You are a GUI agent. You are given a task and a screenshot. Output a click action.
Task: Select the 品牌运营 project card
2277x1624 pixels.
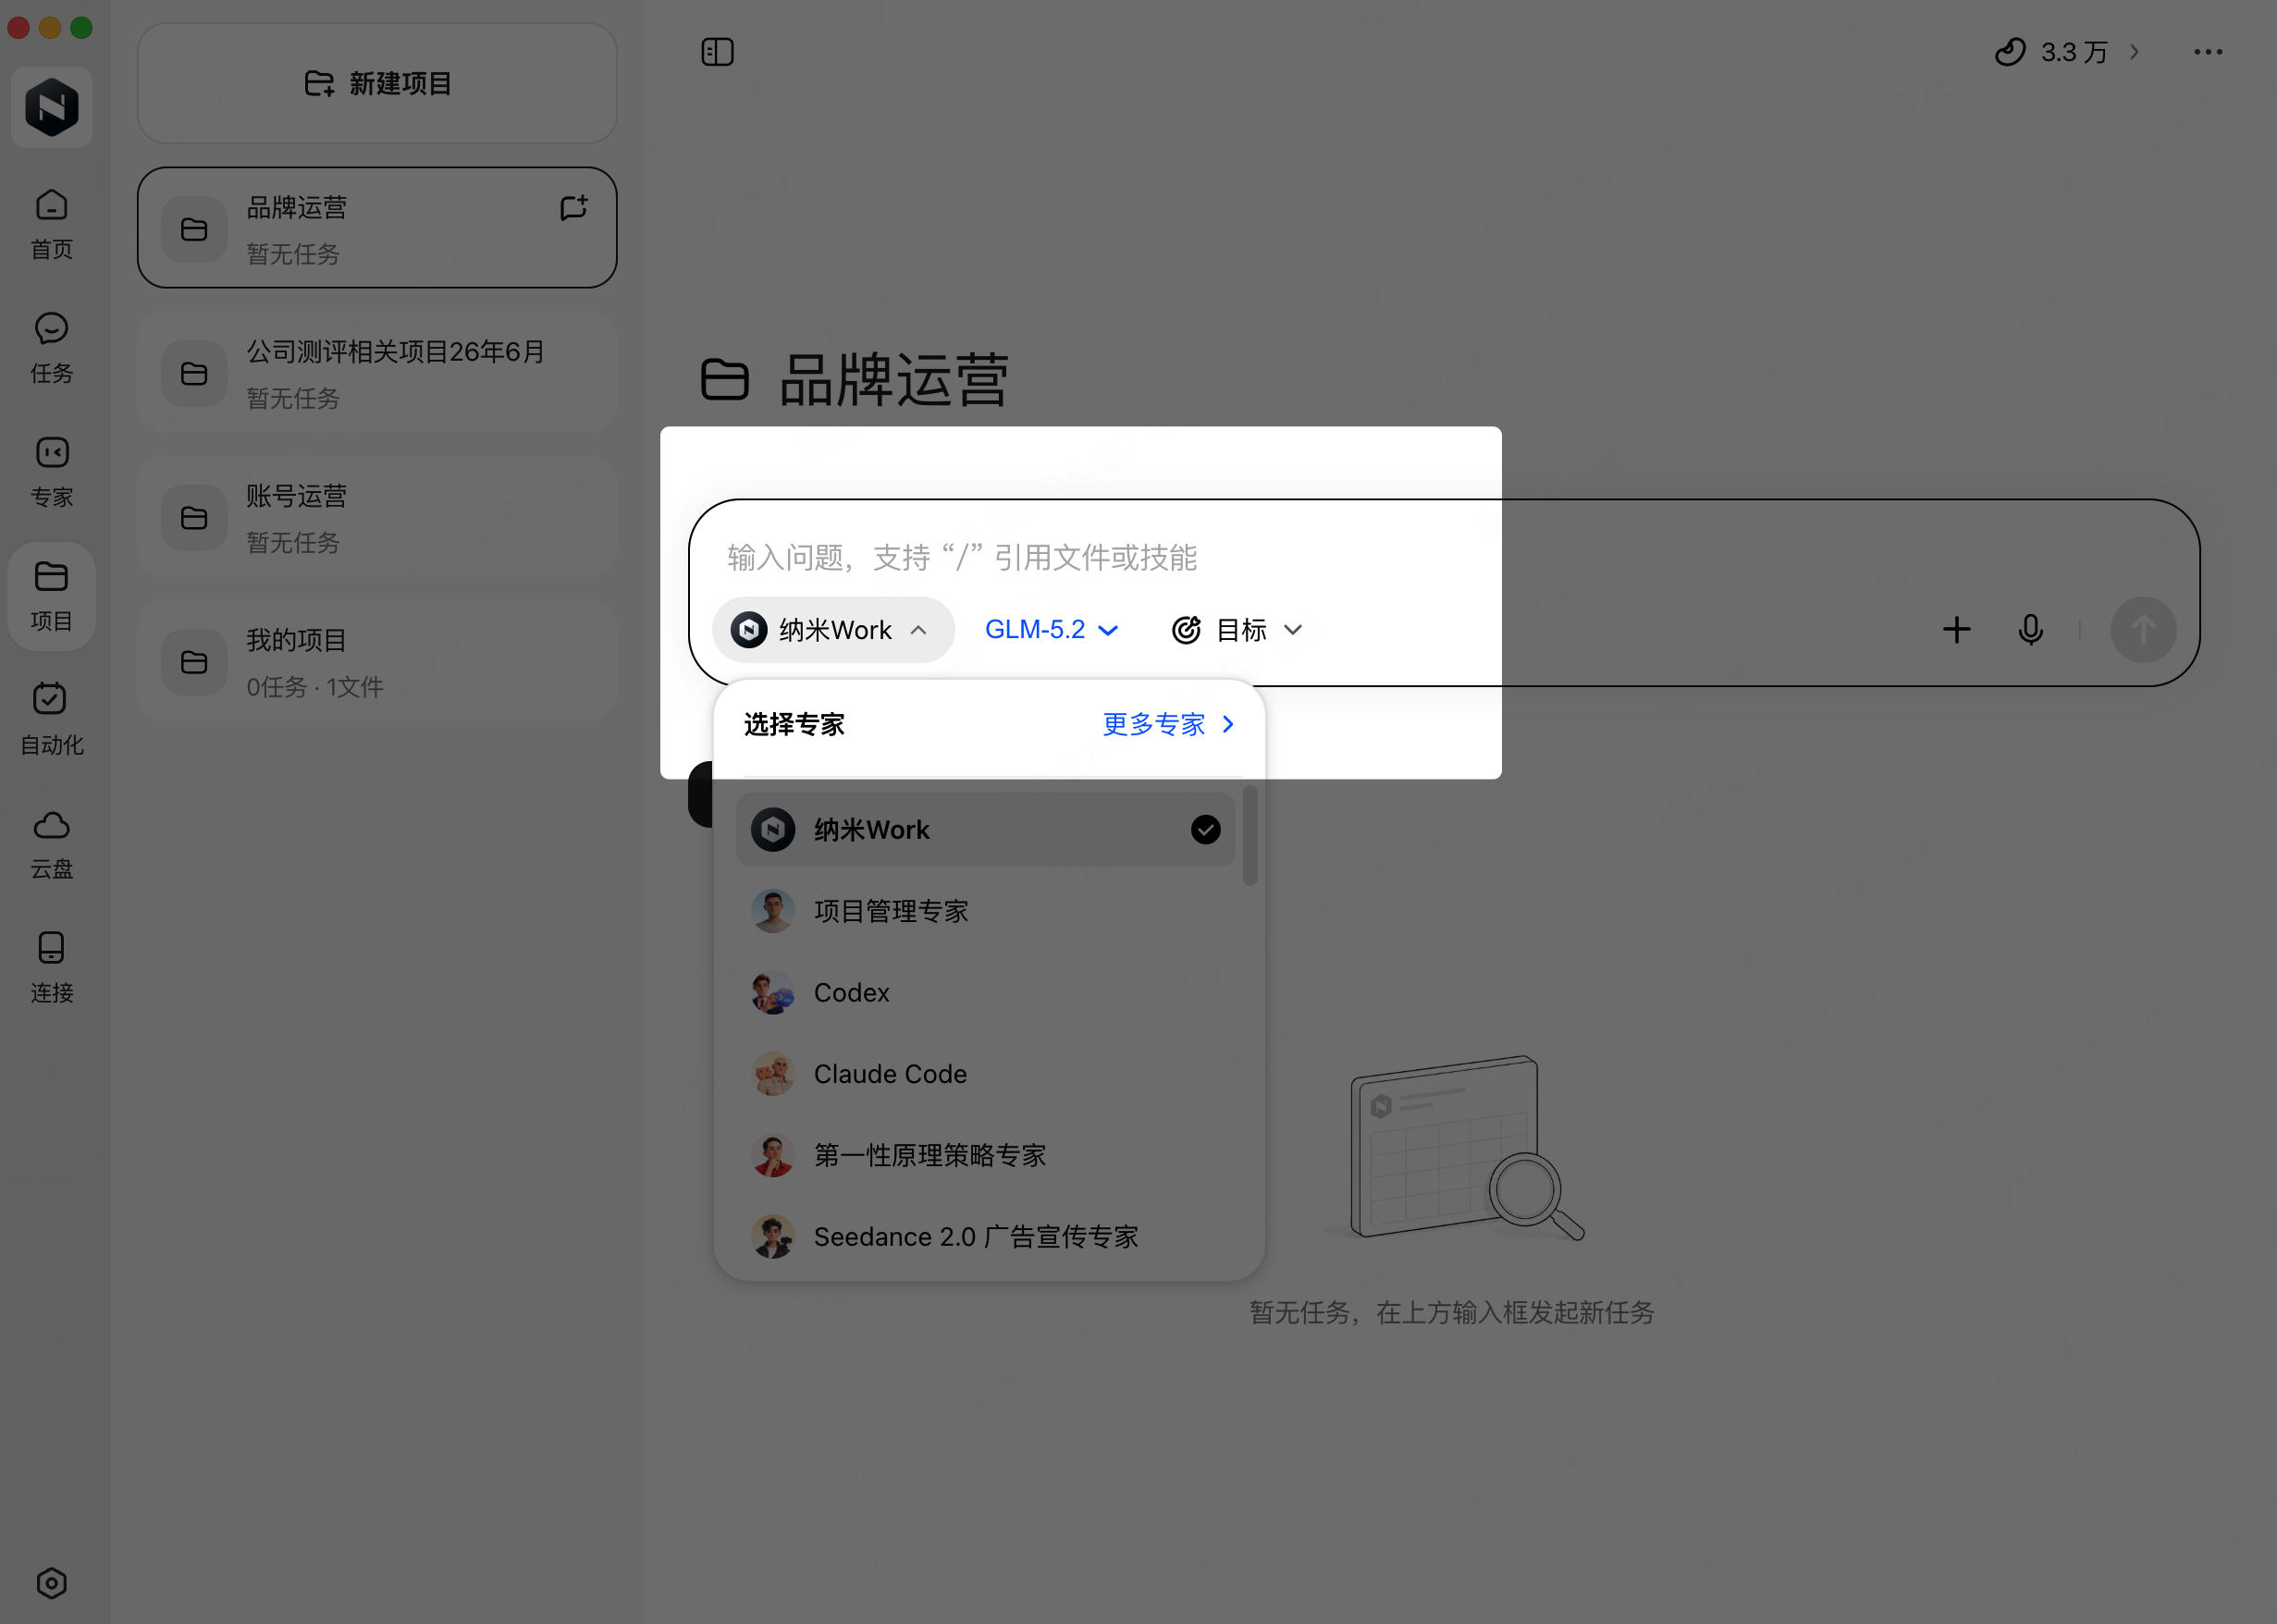click(x=377, y=228)
